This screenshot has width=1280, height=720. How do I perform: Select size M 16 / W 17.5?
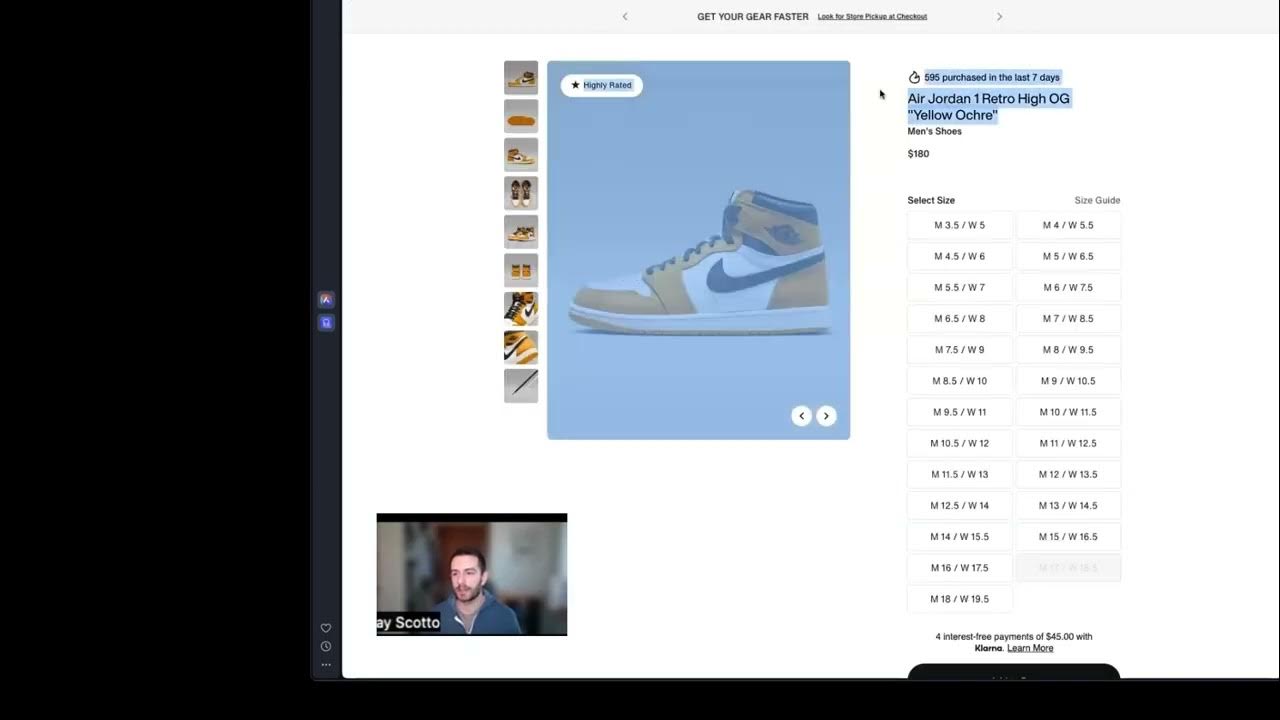(960, 567)
